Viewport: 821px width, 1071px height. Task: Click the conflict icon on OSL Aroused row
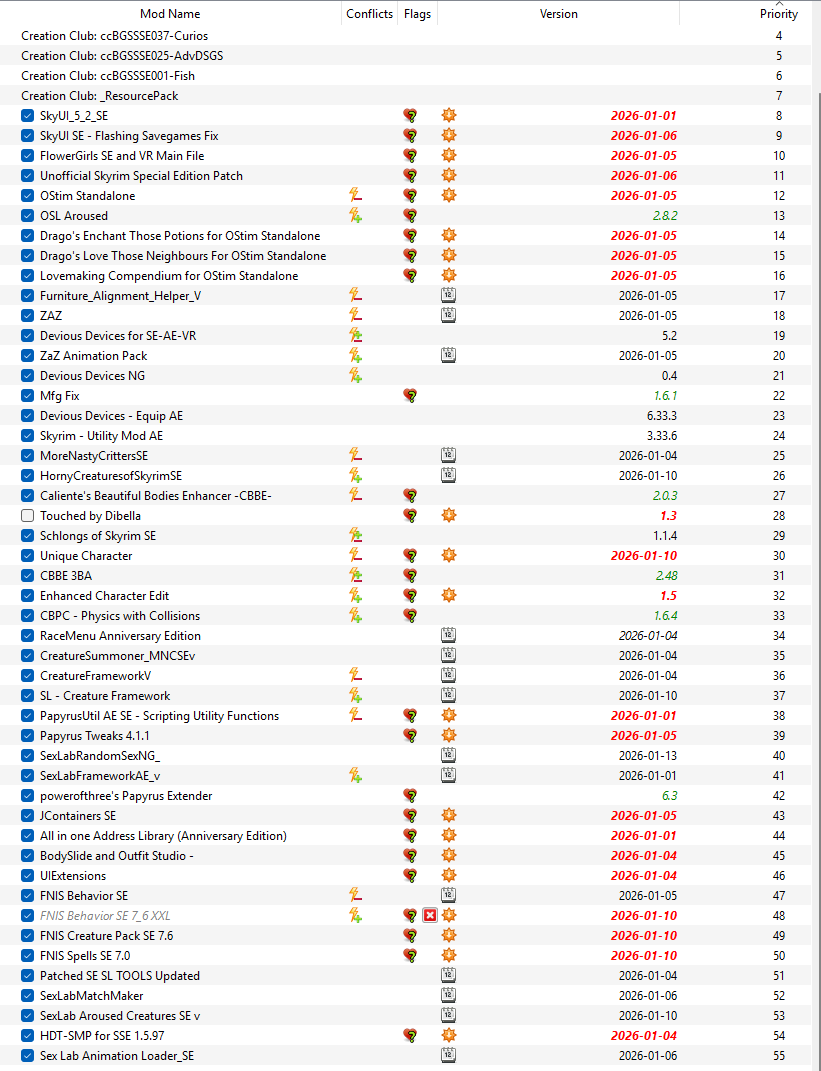[x=355, y=215]
